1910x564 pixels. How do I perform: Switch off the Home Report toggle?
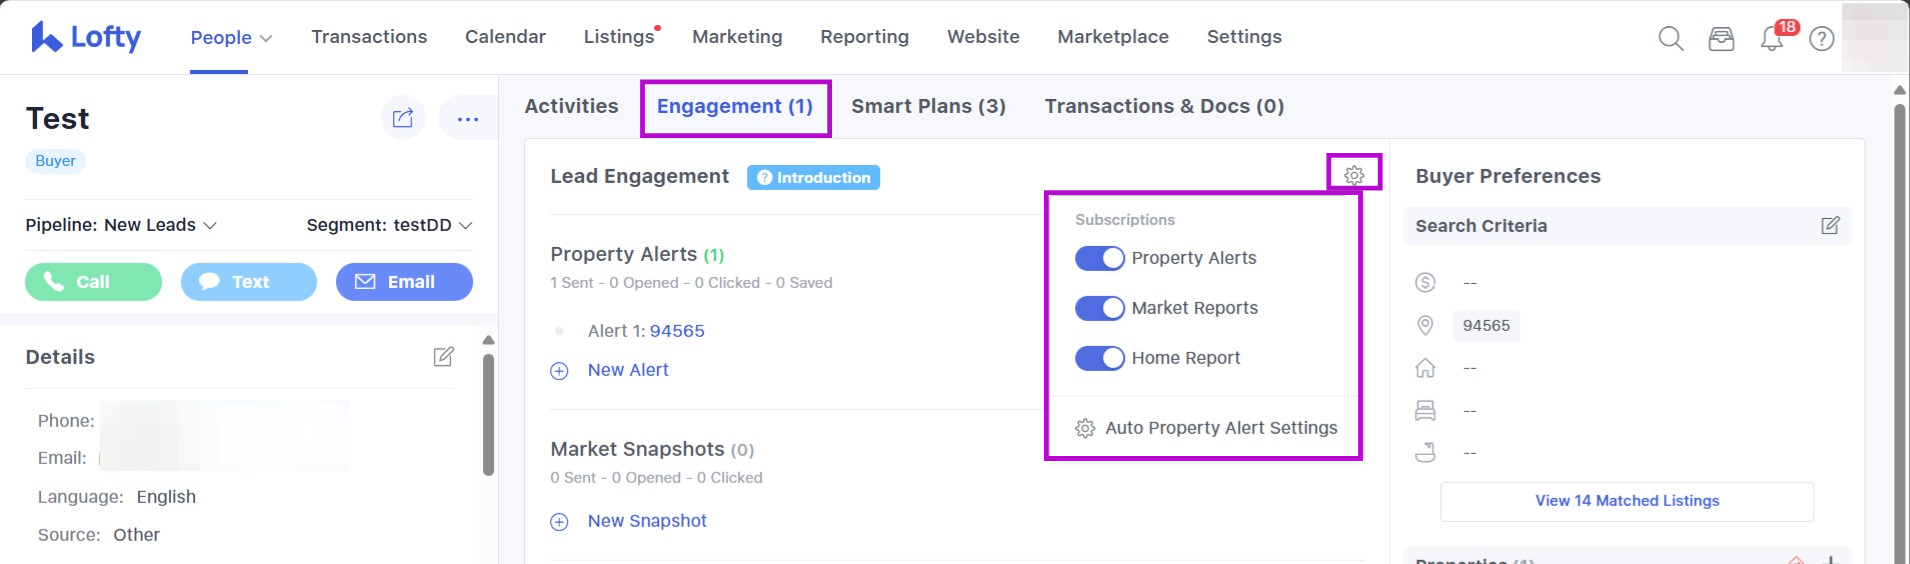tap(1100, 358)
